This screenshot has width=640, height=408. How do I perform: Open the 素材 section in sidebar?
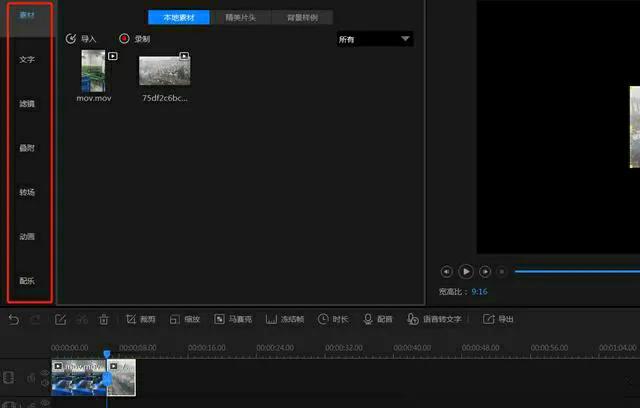[x=27, y=16]
